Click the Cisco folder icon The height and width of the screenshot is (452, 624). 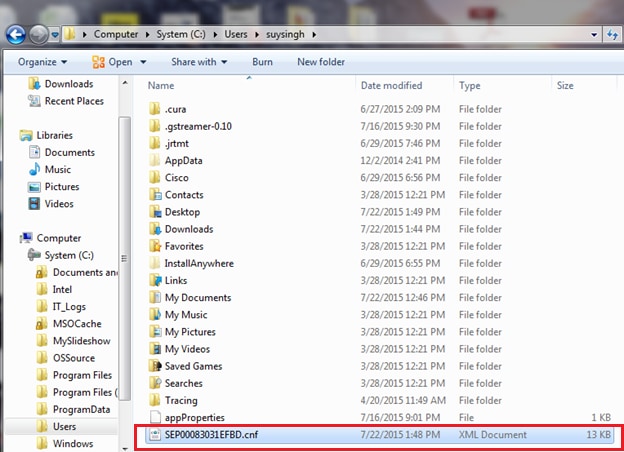tap(154, 177)
